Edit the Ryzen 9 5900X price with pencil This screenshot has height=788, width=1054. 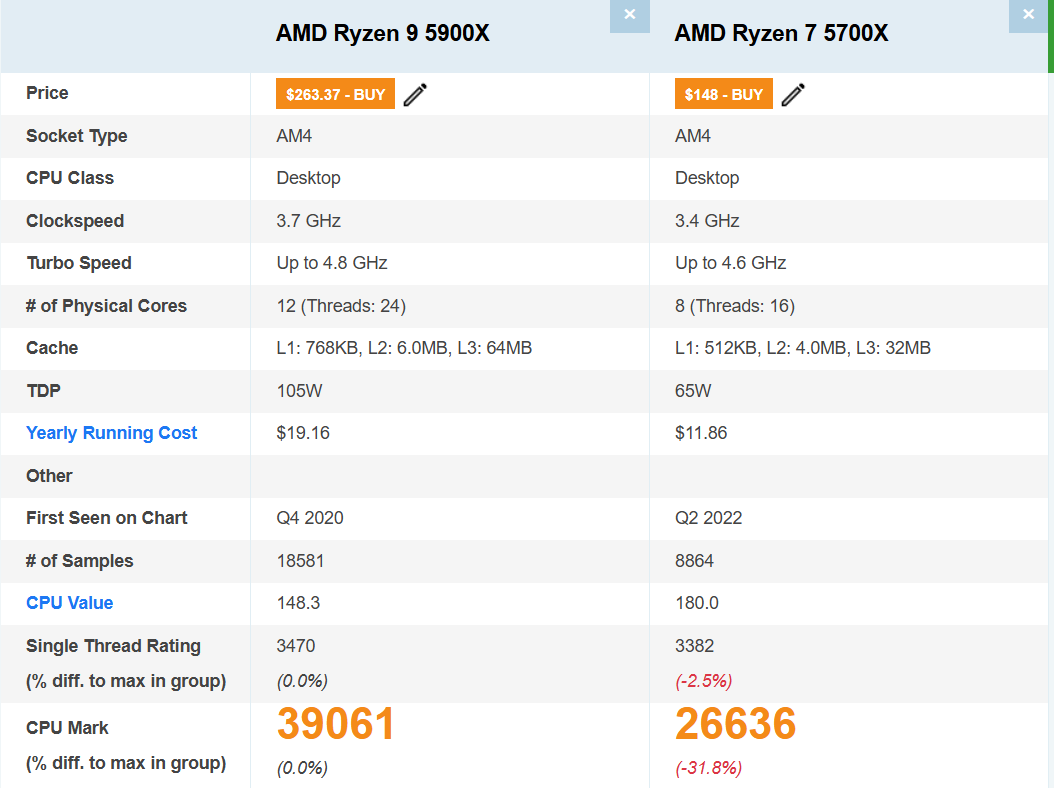point(415,94)
